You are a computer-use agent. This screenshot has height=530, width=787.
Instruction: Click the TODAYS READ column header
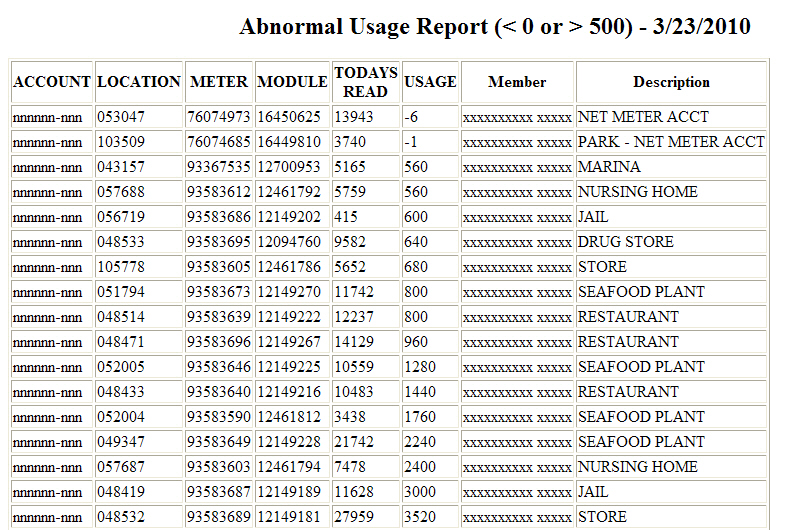(x=365, y=82)
